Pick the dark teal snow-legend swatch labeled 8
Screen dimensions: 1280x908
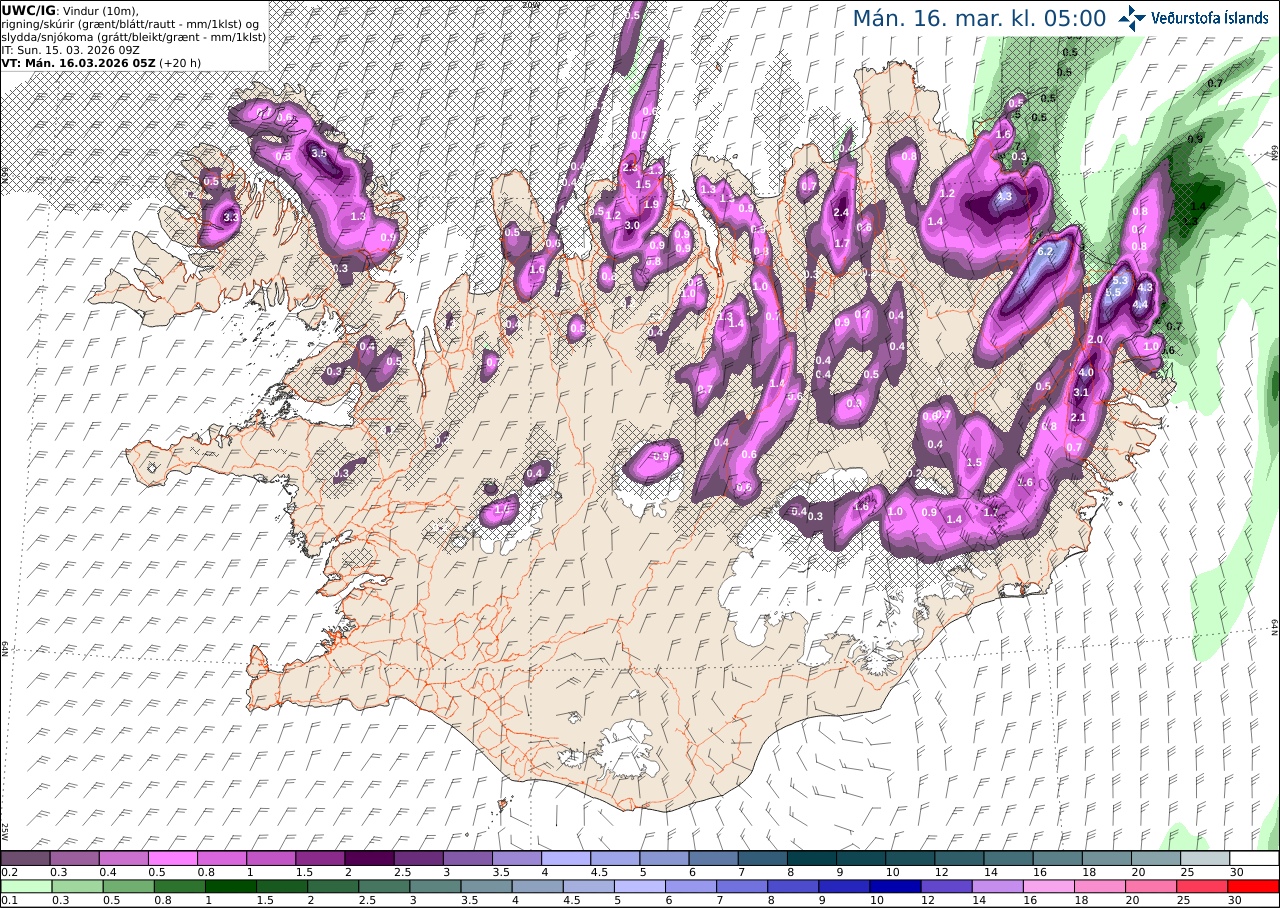[x=812, y=858]
